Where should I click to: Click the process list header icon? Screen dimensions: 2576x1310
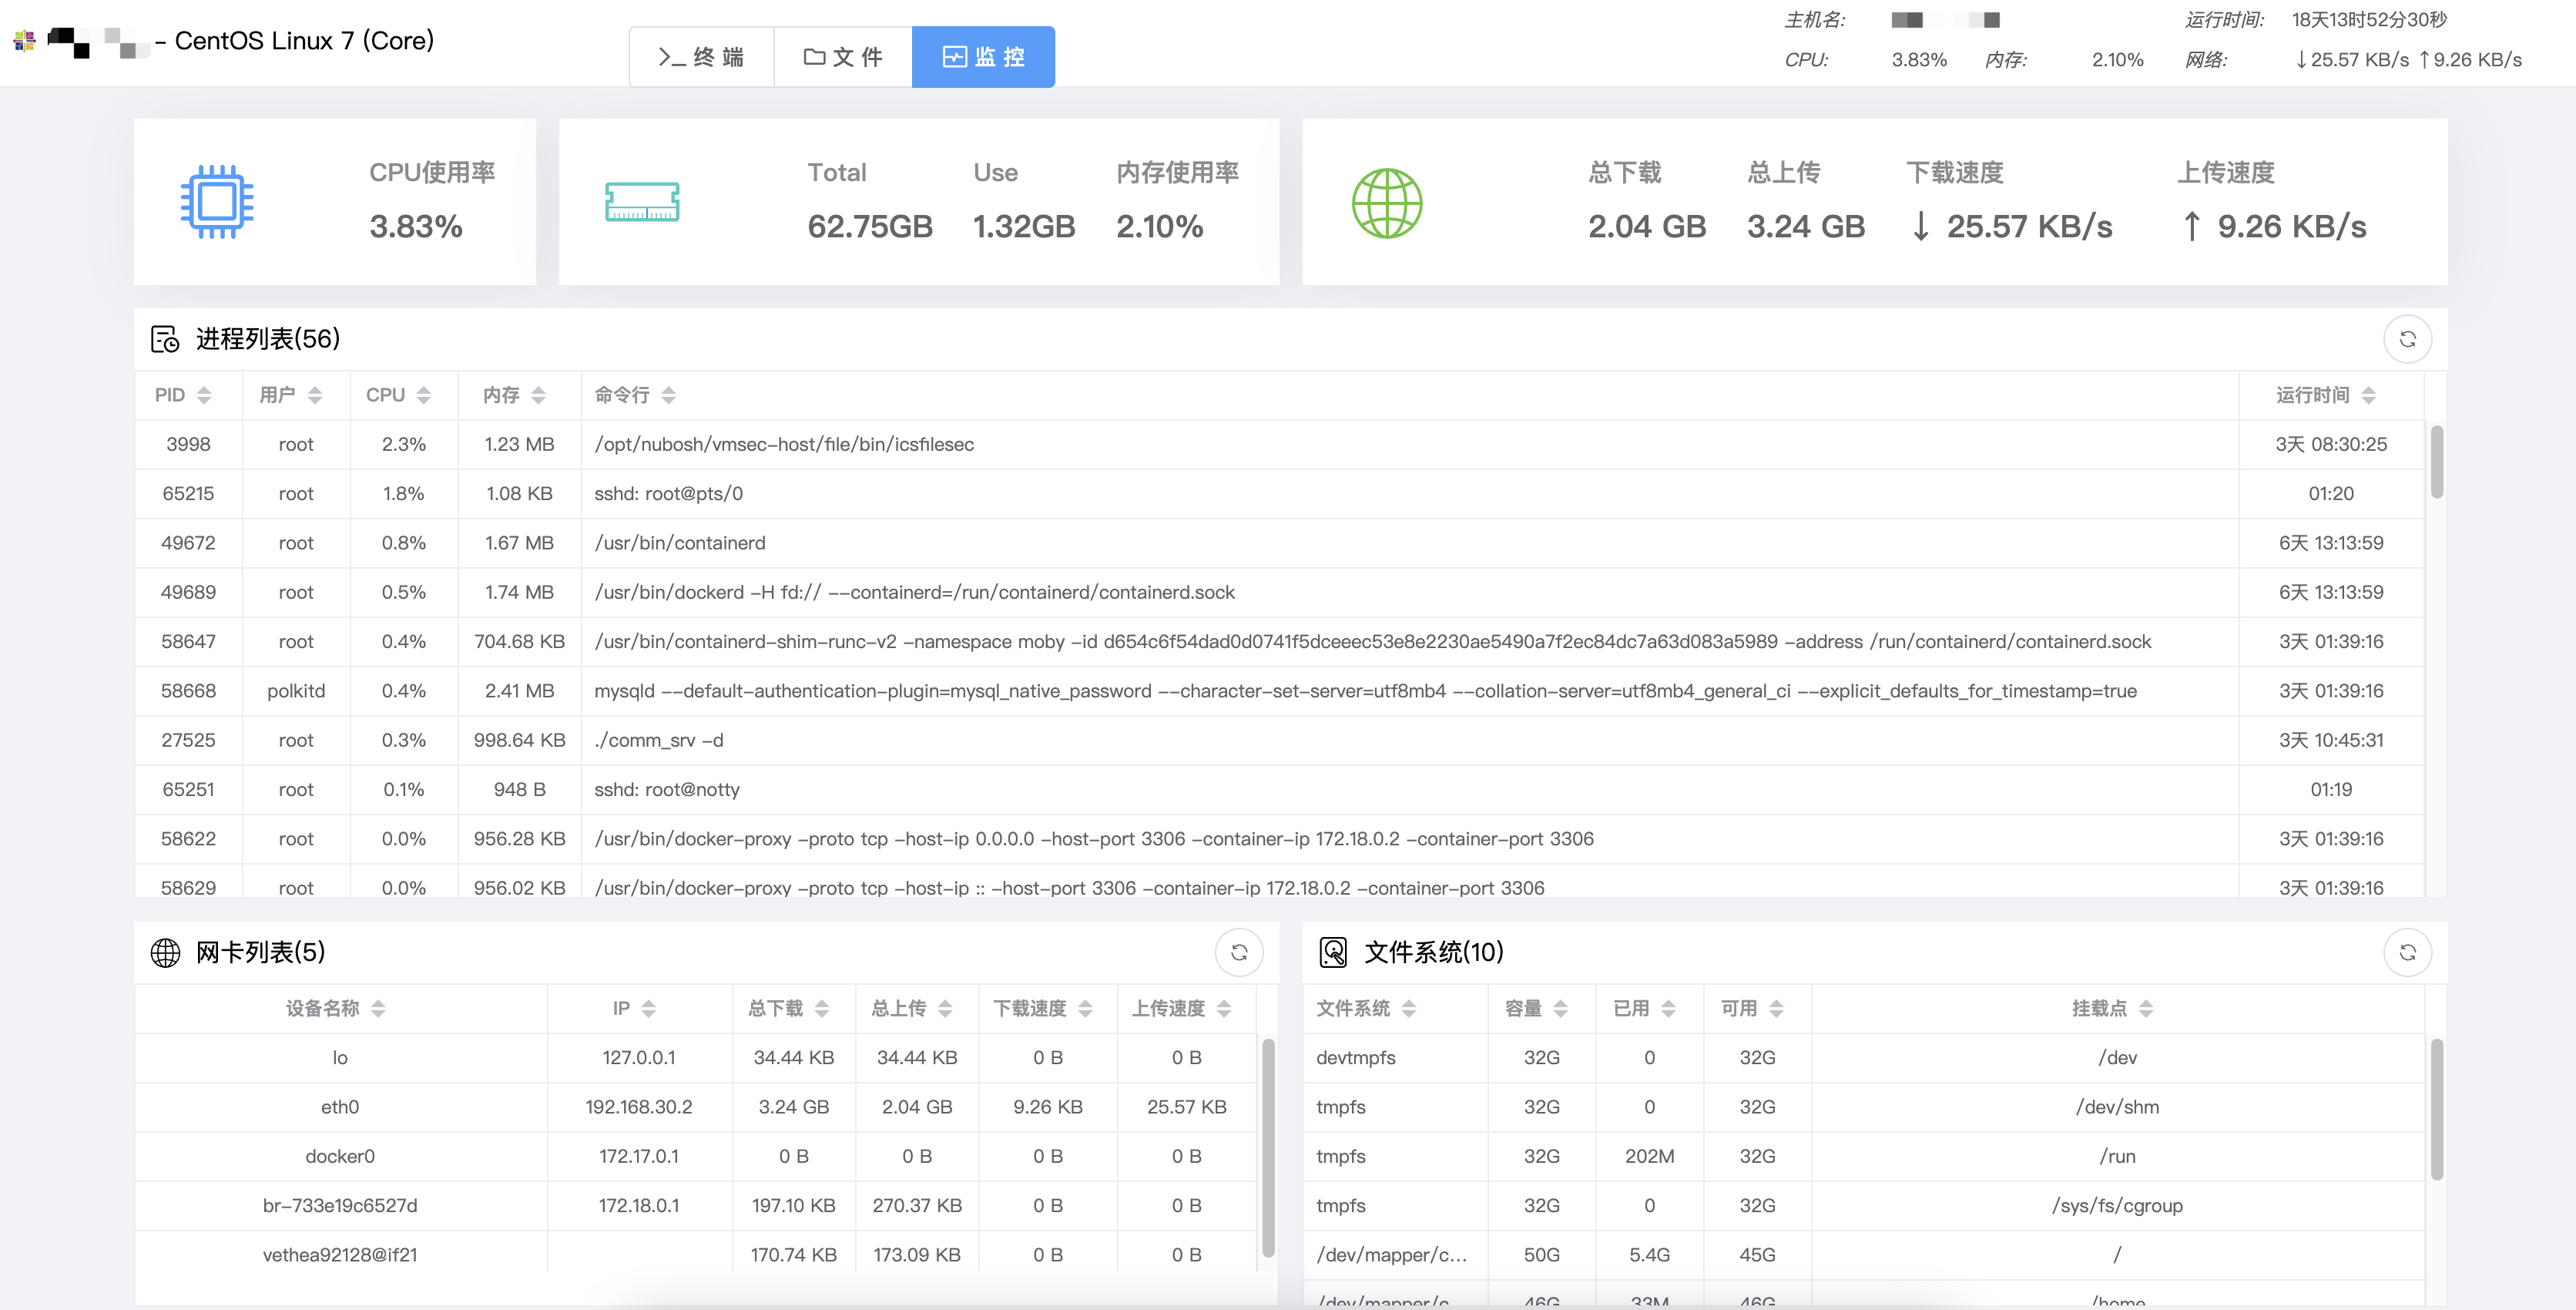(165, 339)
